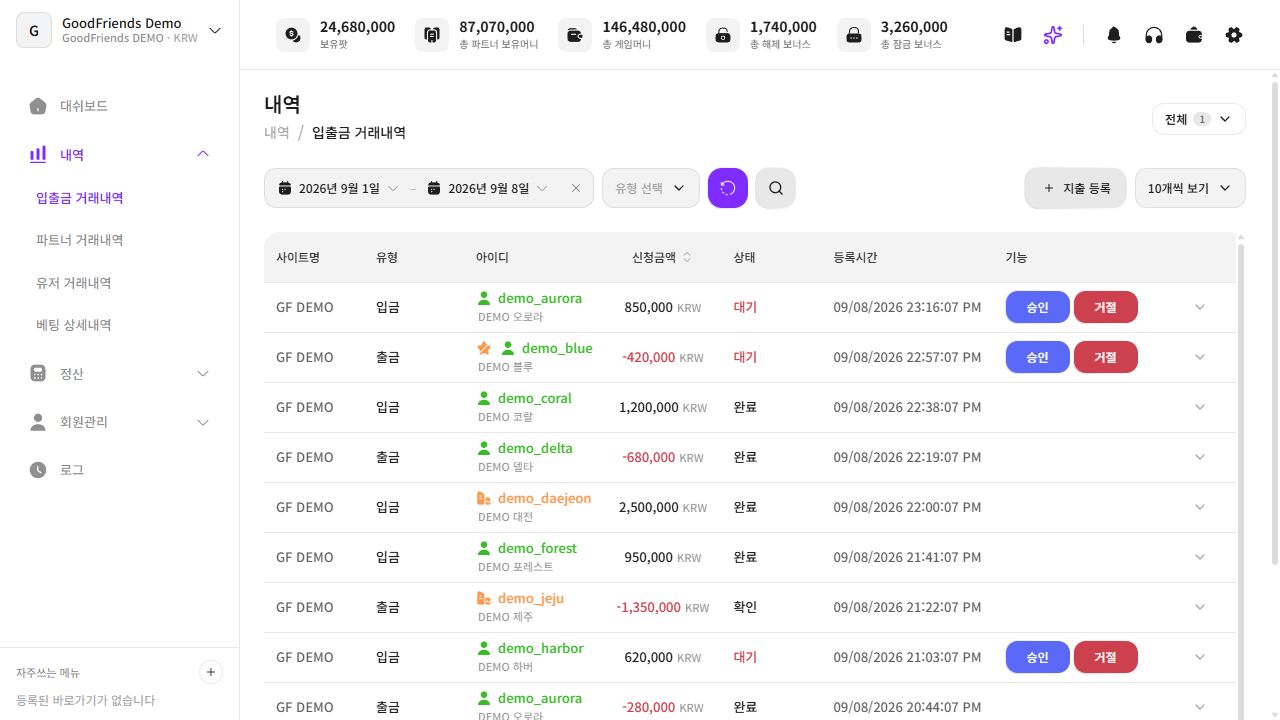Open 유저 거래내역 submenu
1280x720 pixels.
(74, 283)
